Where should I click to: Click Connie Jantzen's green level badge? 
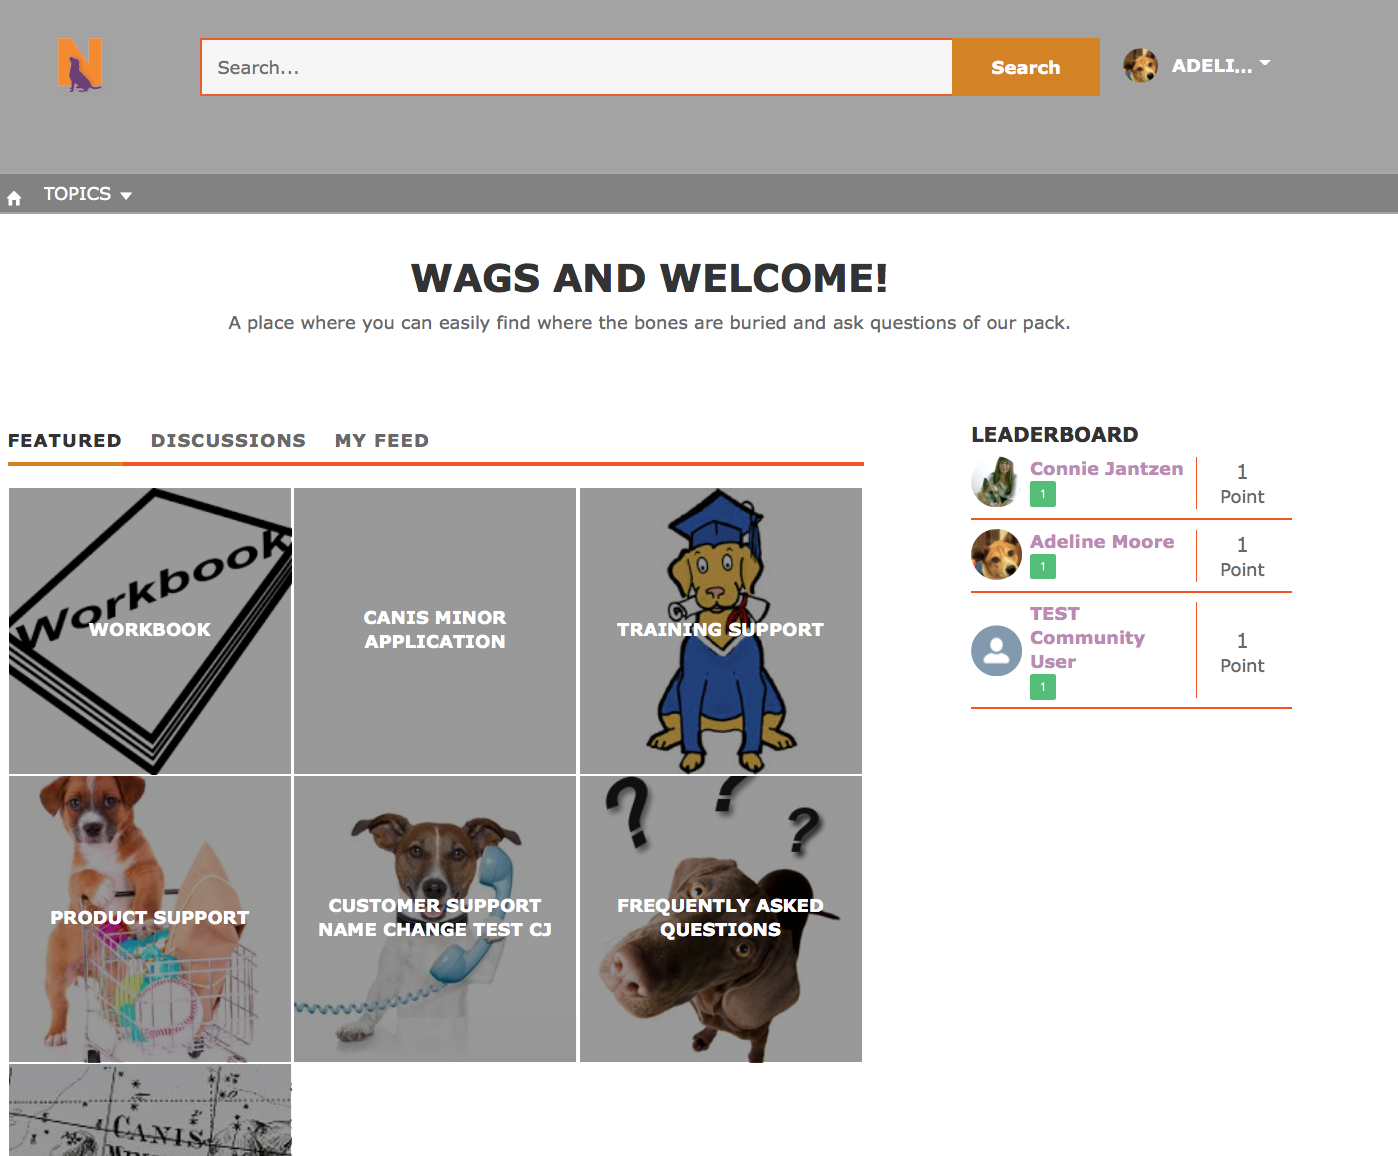1043,494
